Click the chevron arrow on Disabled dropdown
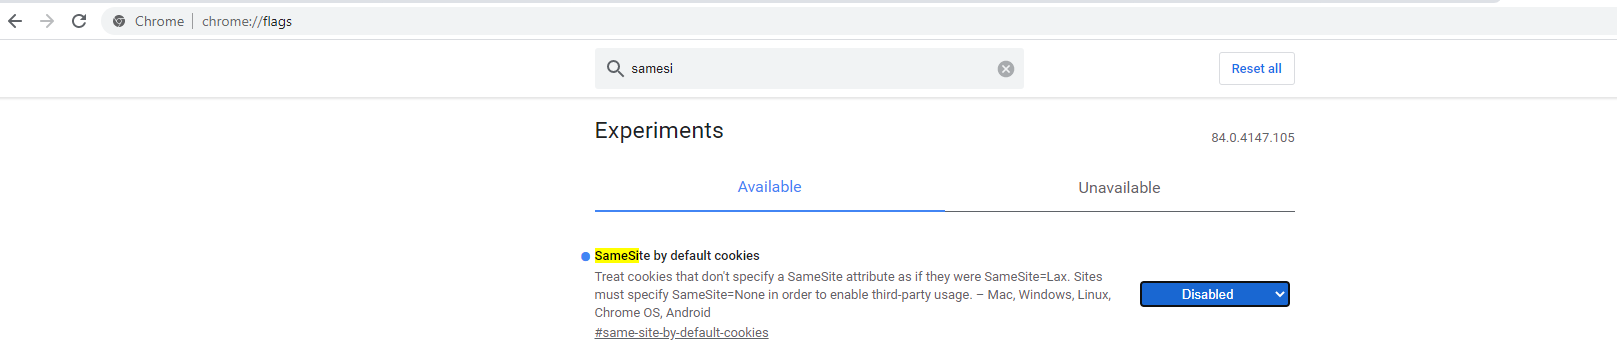Viewport: 1617px width, 363px height. pyautogui.click(x=1279, y=294)
